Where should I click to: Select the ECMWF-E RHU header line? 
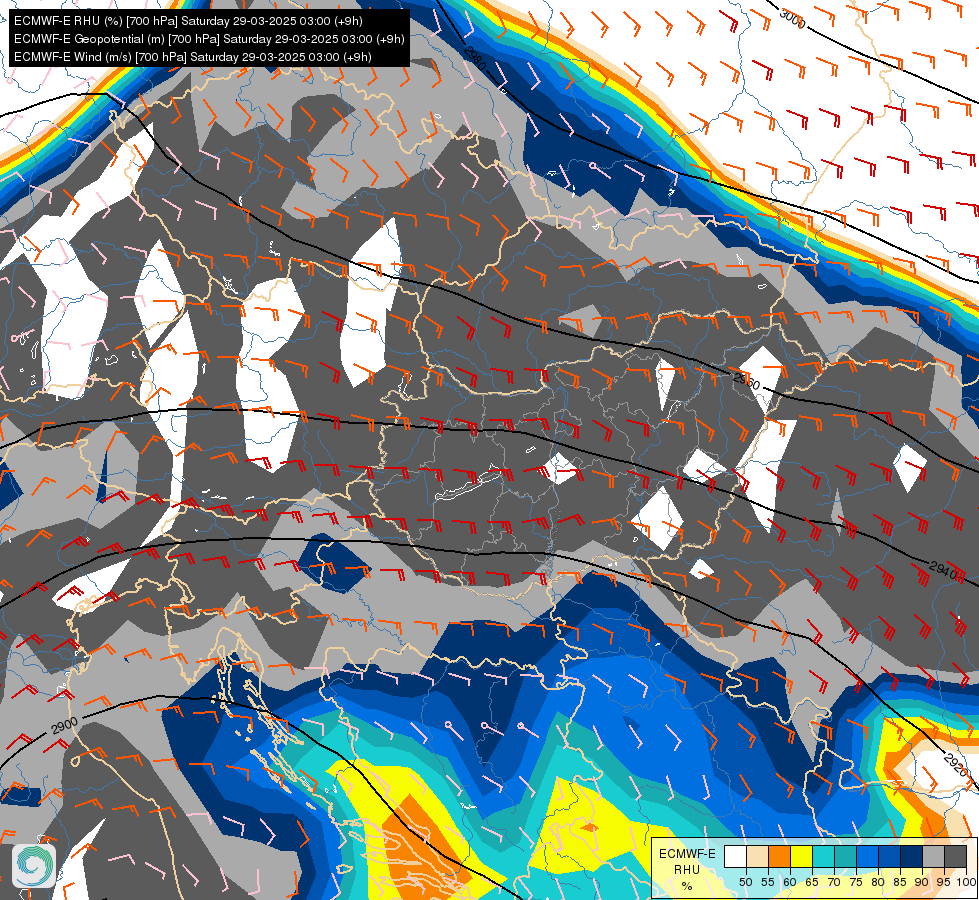point(188,21)
